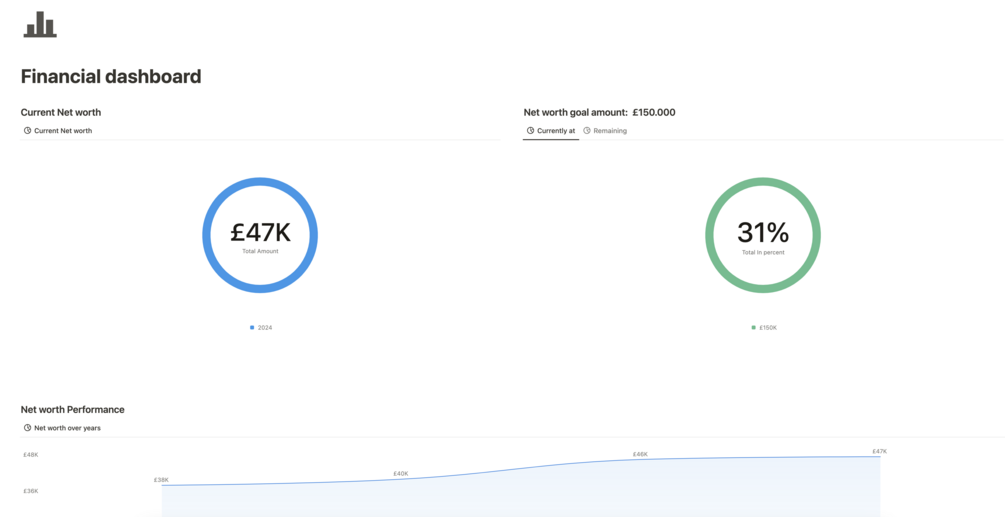
Task: Click the blue 2024 legend swatch
Action: coord(252,327)
